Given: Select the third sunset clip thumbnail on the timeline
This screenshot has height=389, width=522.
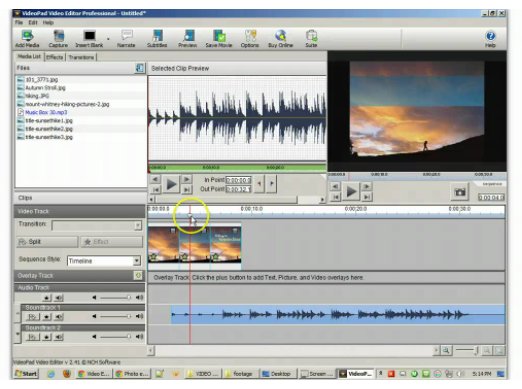Looking at the screenshot, I should coord(226,245).
